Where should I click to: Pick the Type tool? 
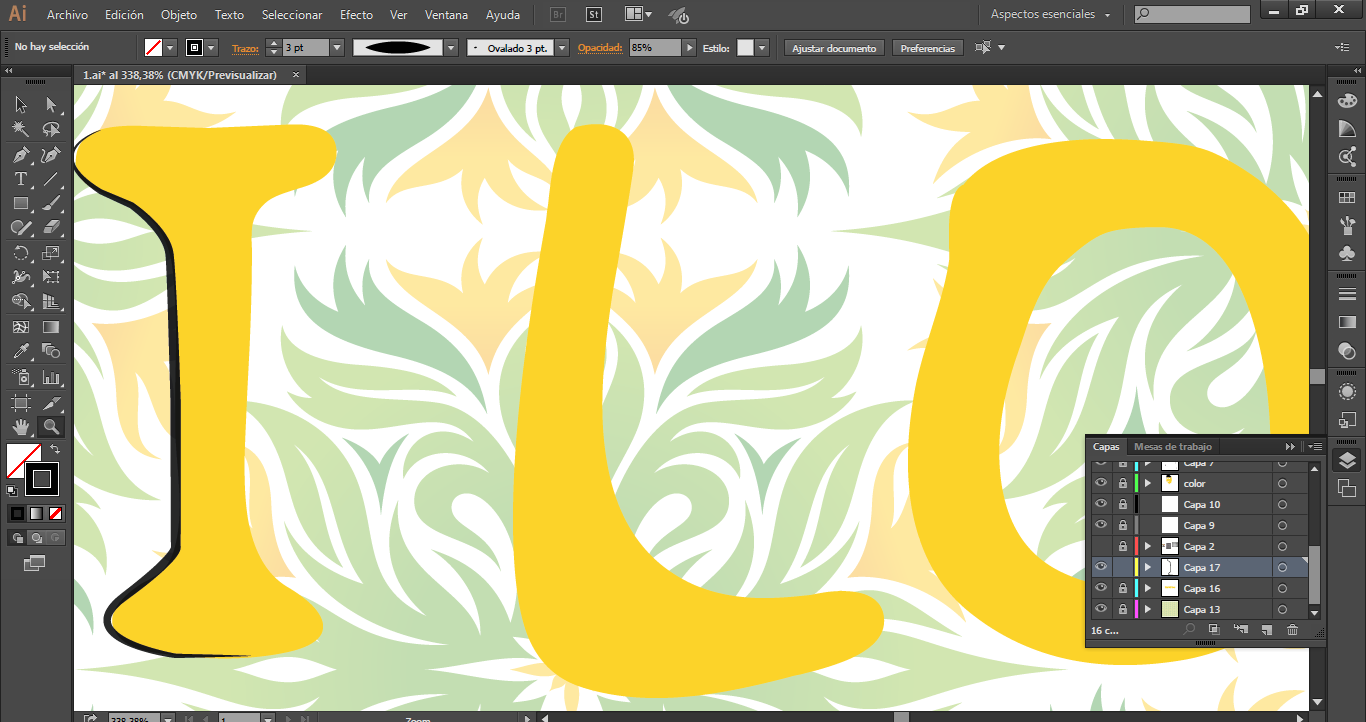20,179
